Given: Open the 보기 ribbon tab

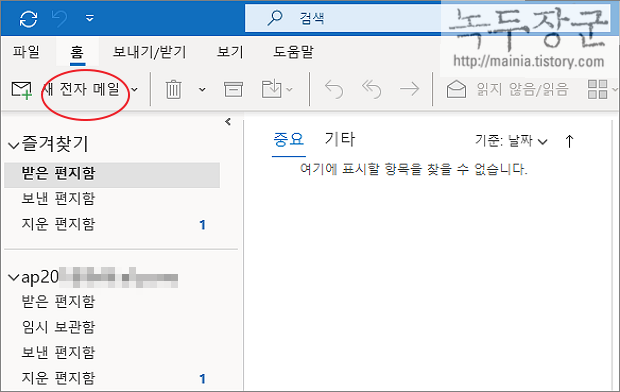Looking at the screenshot, I should click(x=230, y=52).
